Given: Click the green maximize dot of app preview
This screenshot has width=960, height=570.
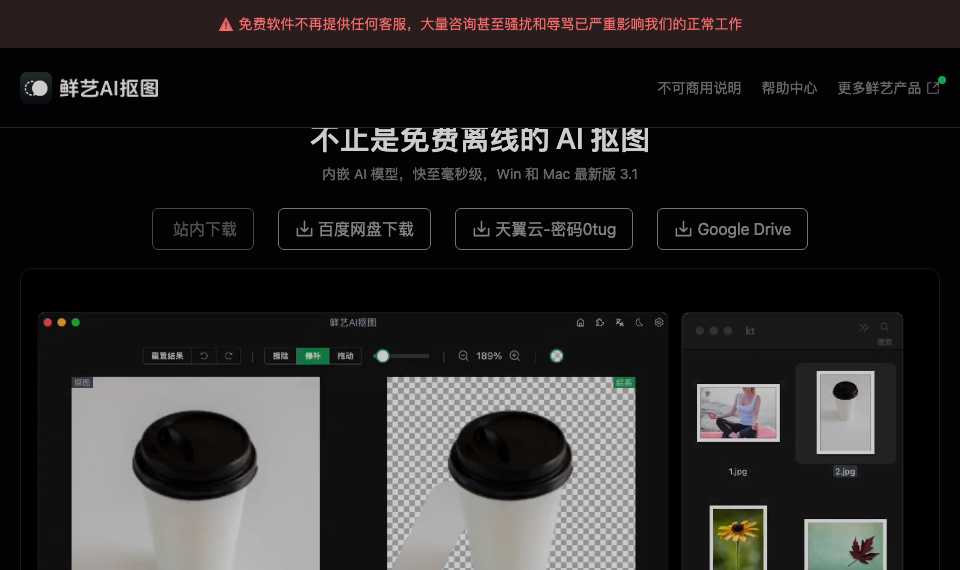Looking at the screenshot, I should (76, 322).
